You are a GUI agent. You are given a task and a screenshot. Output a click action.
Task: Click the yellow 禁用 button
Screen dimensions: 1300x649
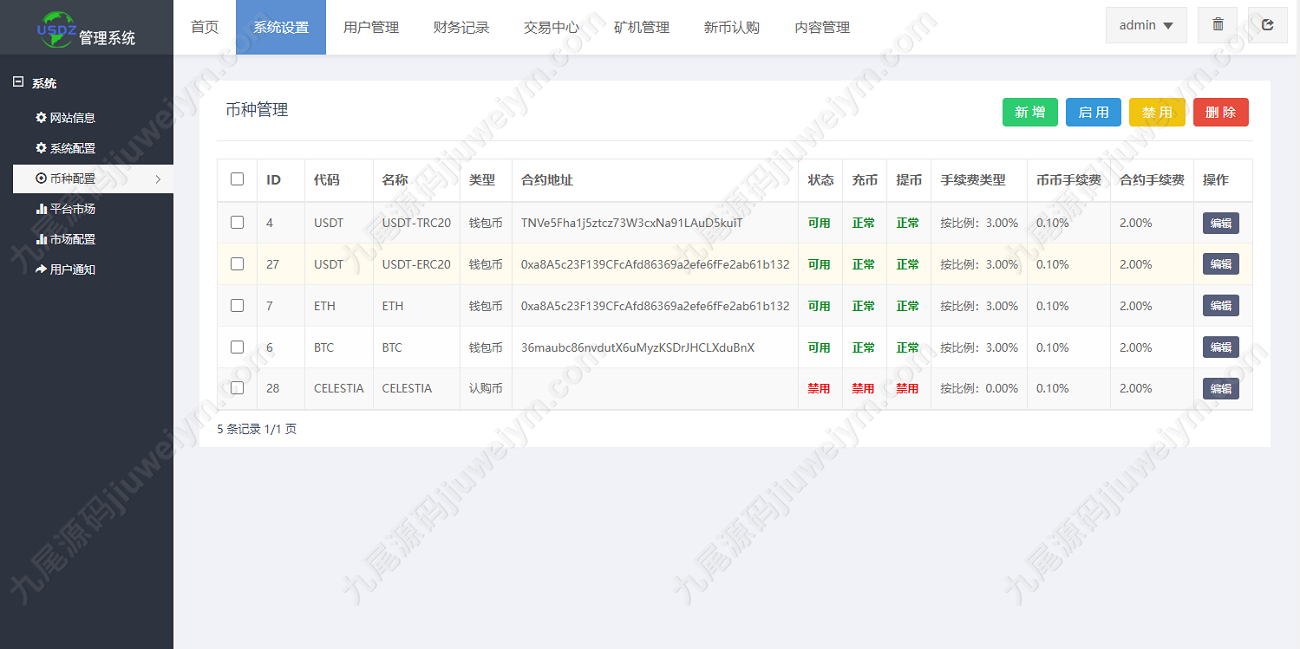click(1157, 112)
